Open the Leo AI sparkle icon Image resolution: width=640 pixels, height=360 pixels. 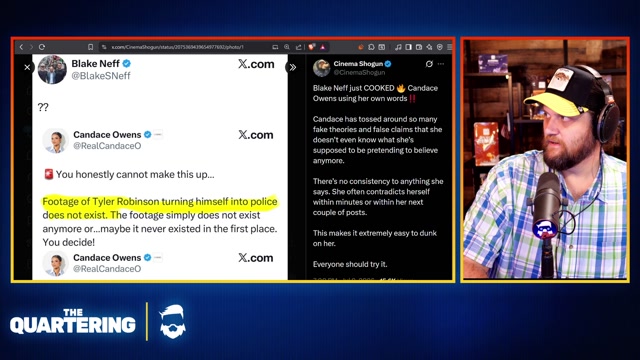click(x=429, y=47)
